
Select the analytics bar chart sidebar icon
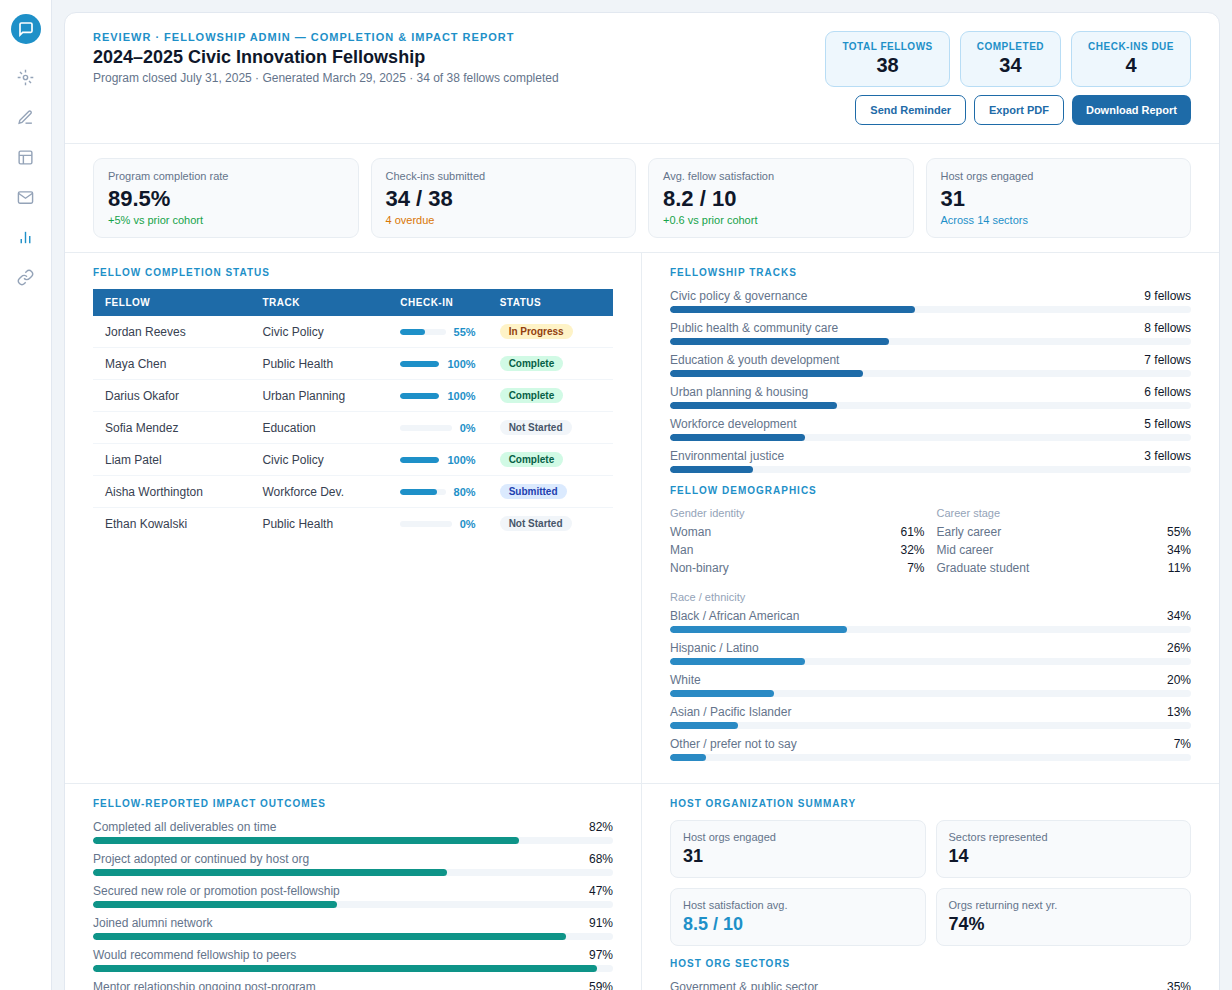pos(26,237)
